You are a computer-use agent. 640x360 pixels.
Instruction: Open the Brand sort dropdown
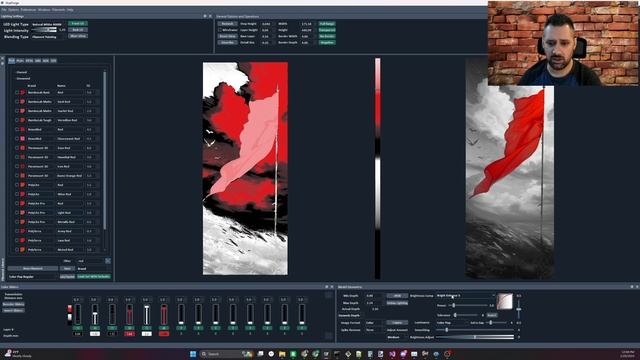pos(93,269)
